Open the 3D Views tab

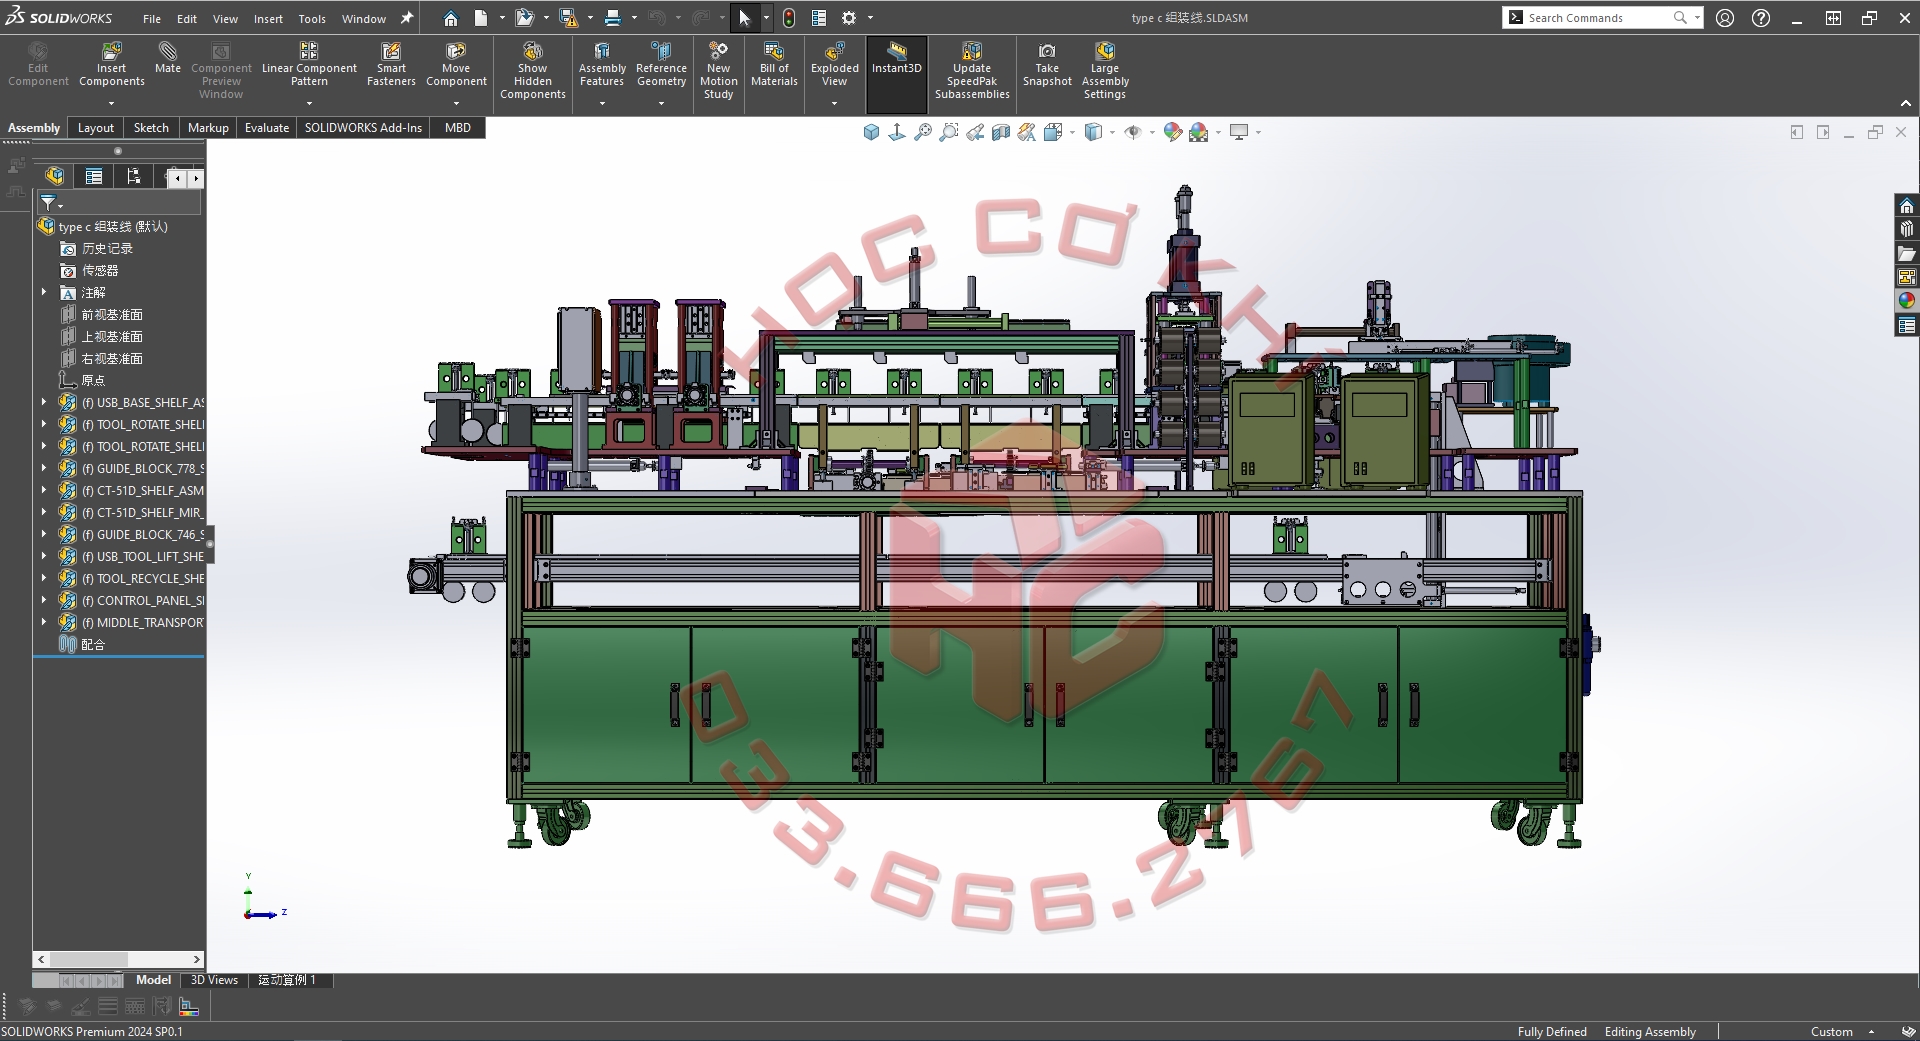point(214,980)
